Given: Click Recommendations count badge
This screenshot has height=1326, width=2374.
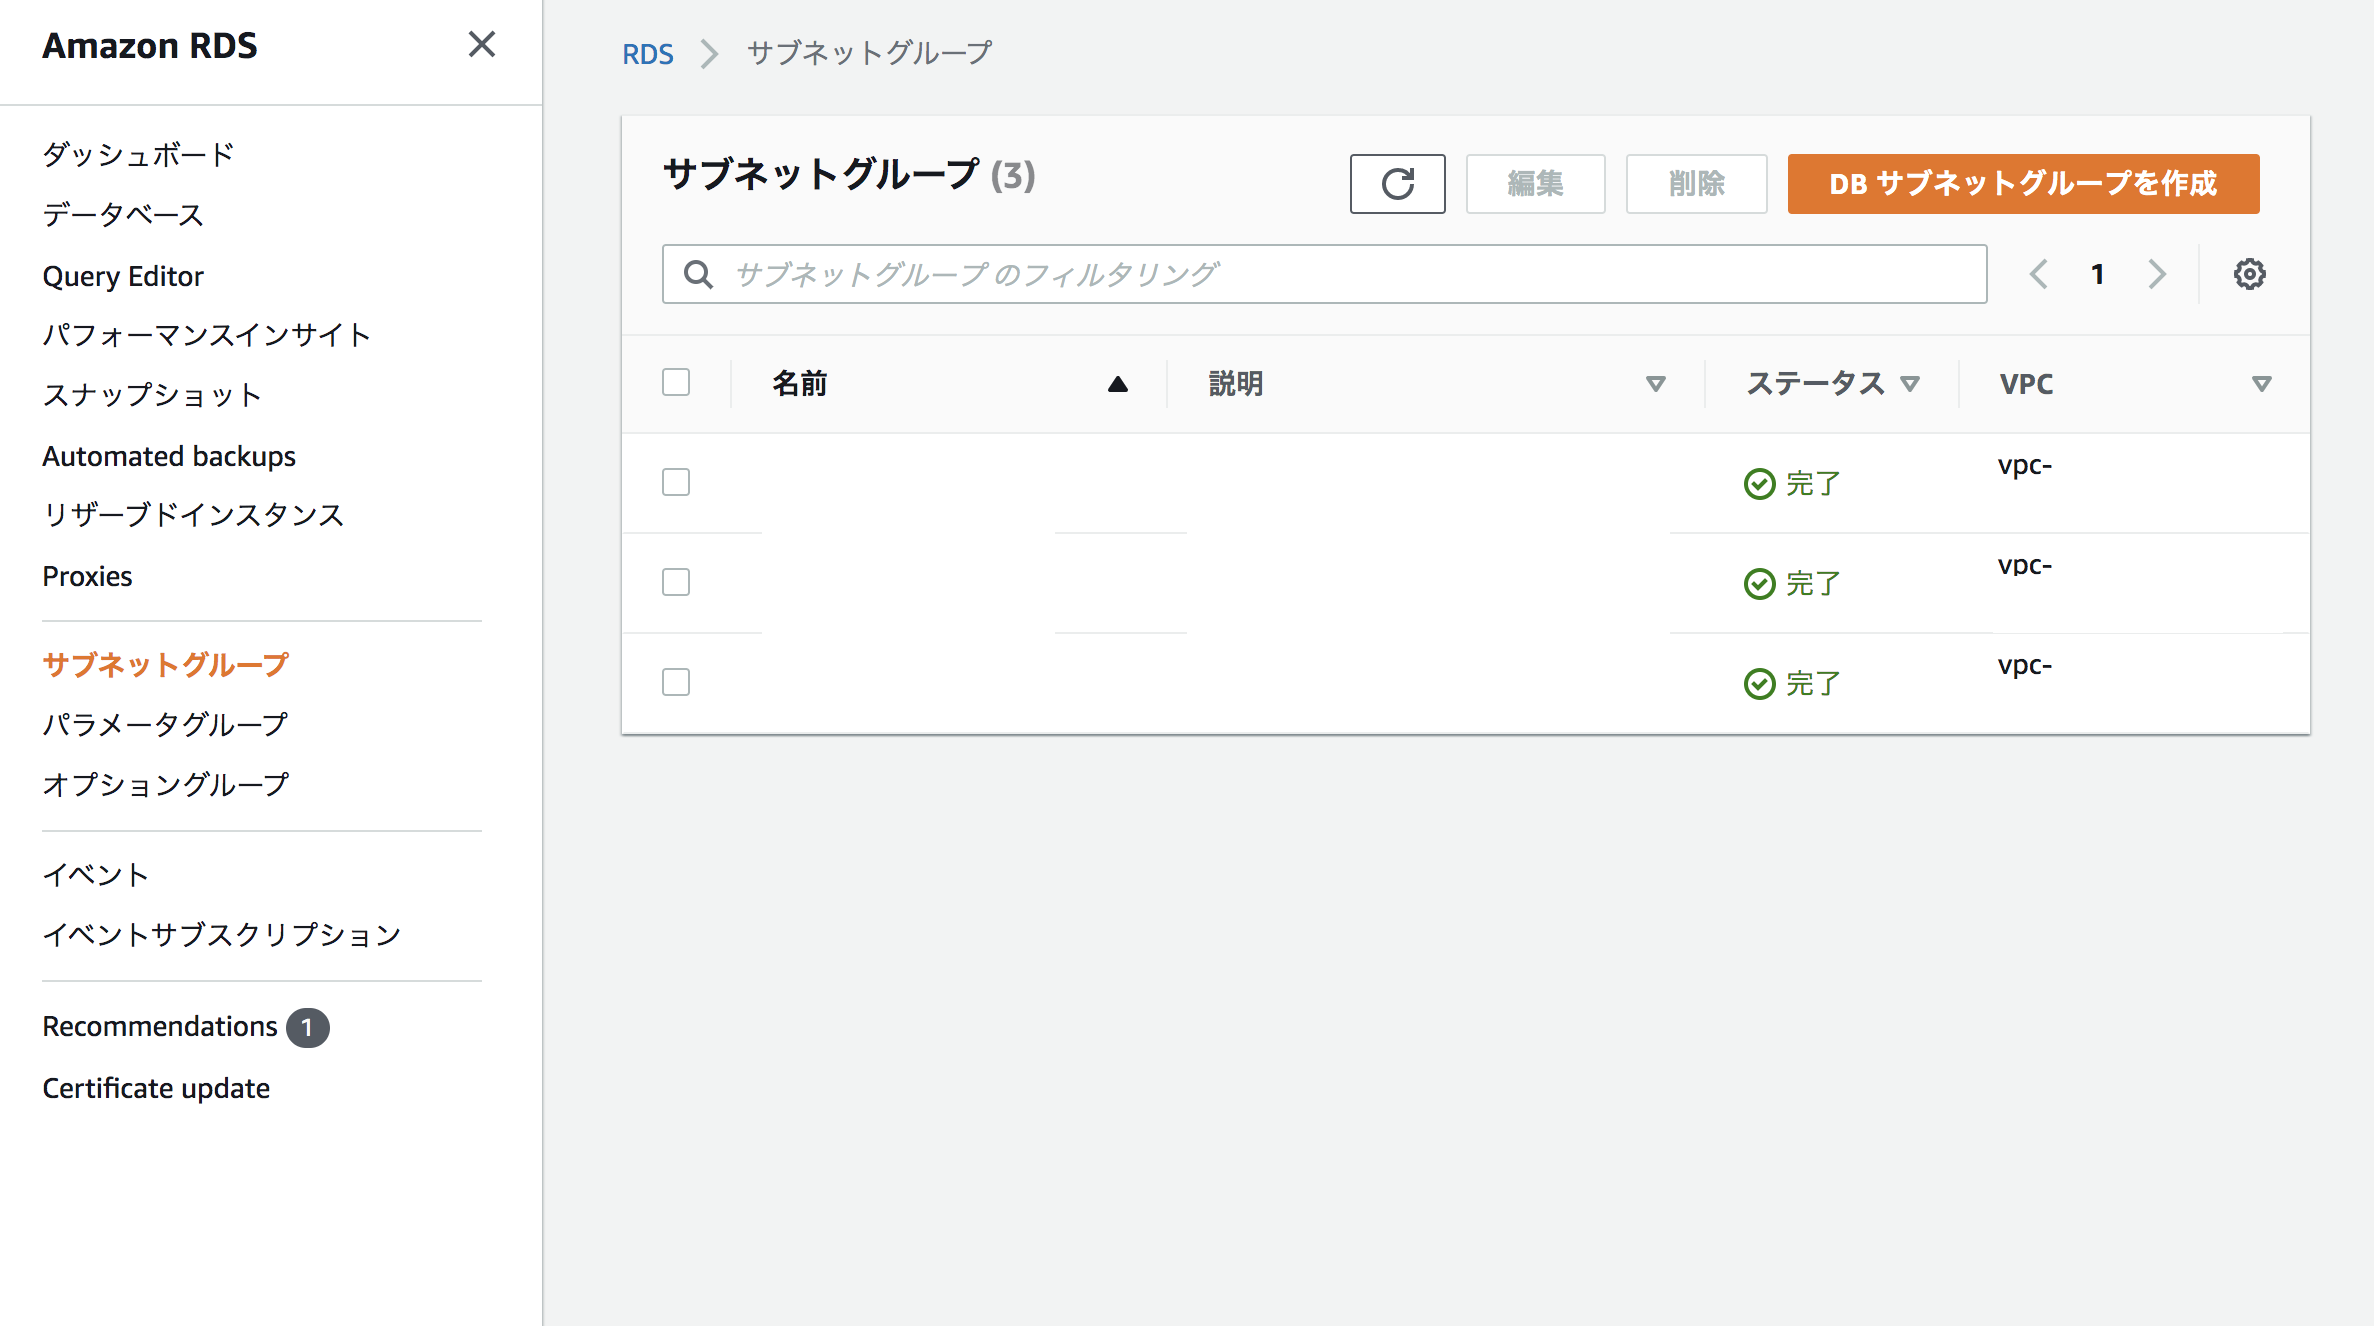Looking at the screenshot, I should (x=307, y=1027).
